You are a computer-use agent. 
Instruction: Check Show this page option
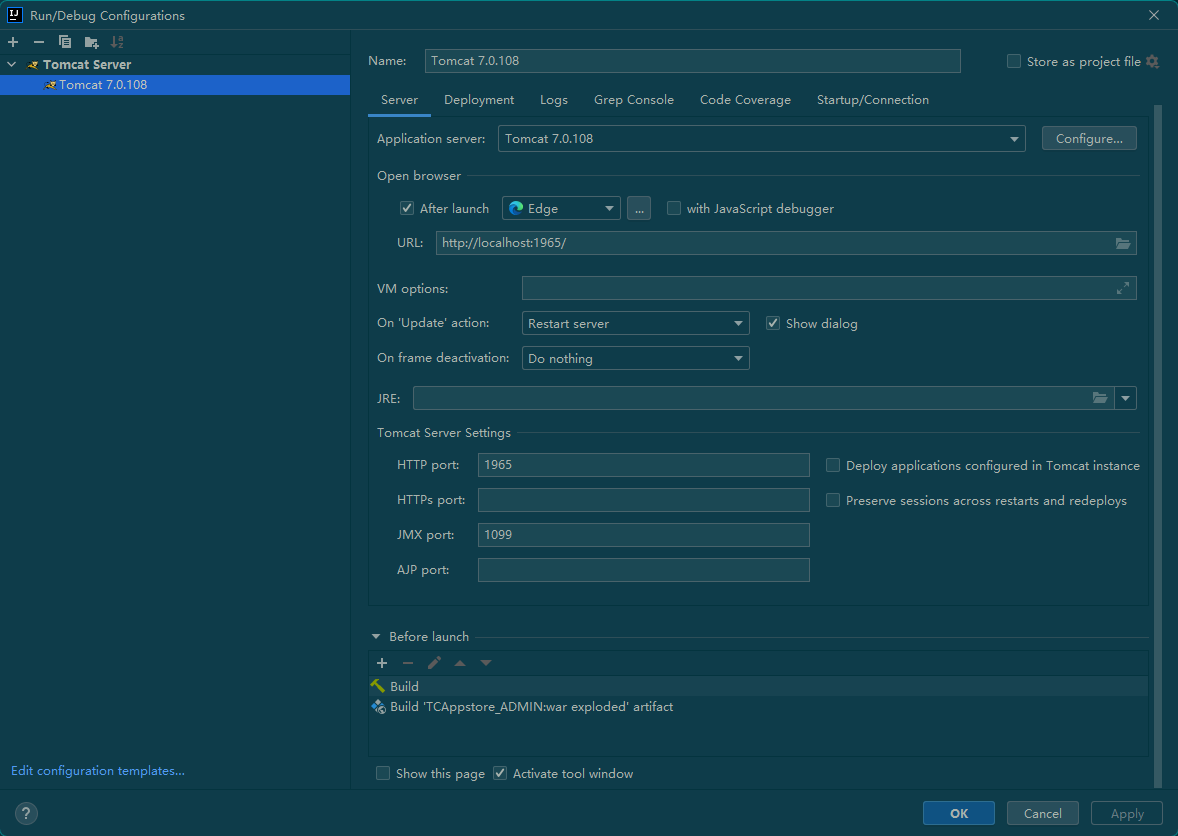click(382, 774)
